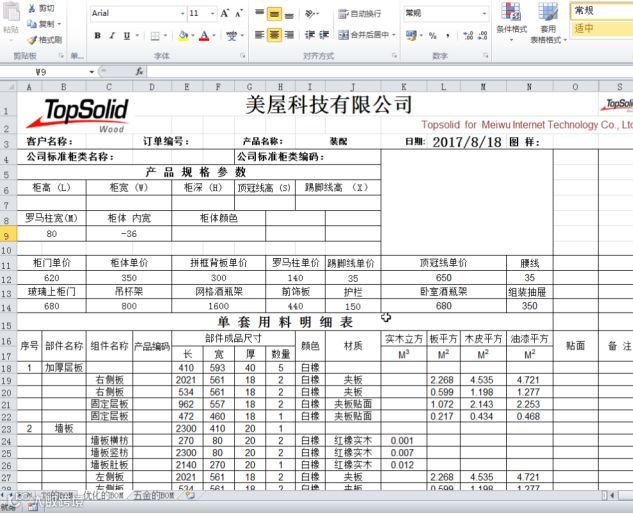Click the decrease decimal places icon
The image size is (633, 514).
tap(482, 36)
